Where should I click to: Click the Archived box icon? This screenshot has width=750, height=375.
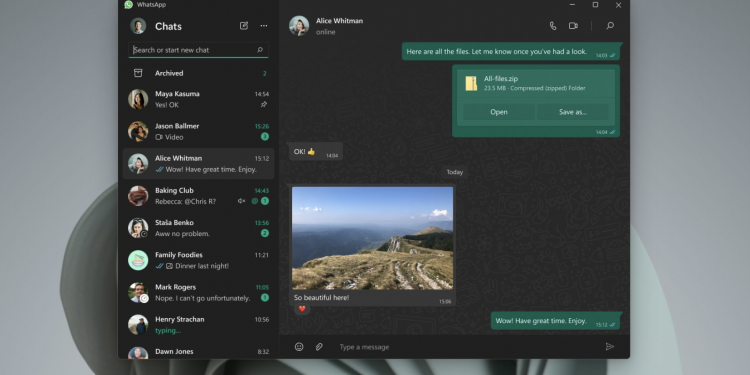tap(138, 73)
